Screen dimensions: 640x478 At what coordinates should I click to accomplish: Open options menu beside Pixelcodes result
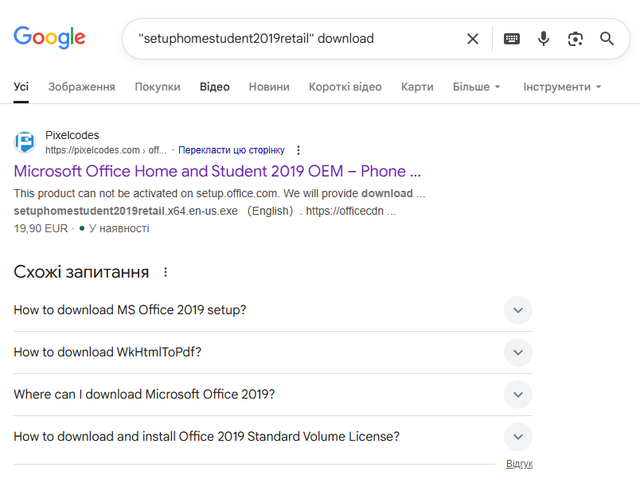(298, 150)
